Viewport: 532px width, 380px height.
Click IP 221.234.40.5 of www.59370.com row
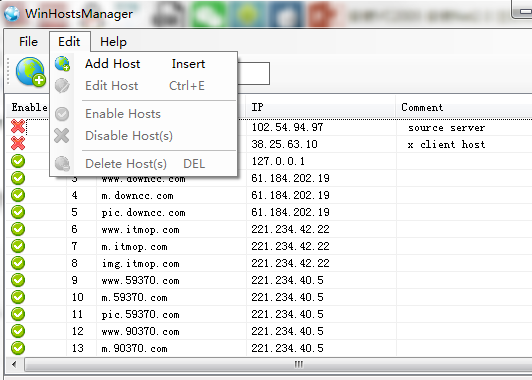click(x=287, y=280)
